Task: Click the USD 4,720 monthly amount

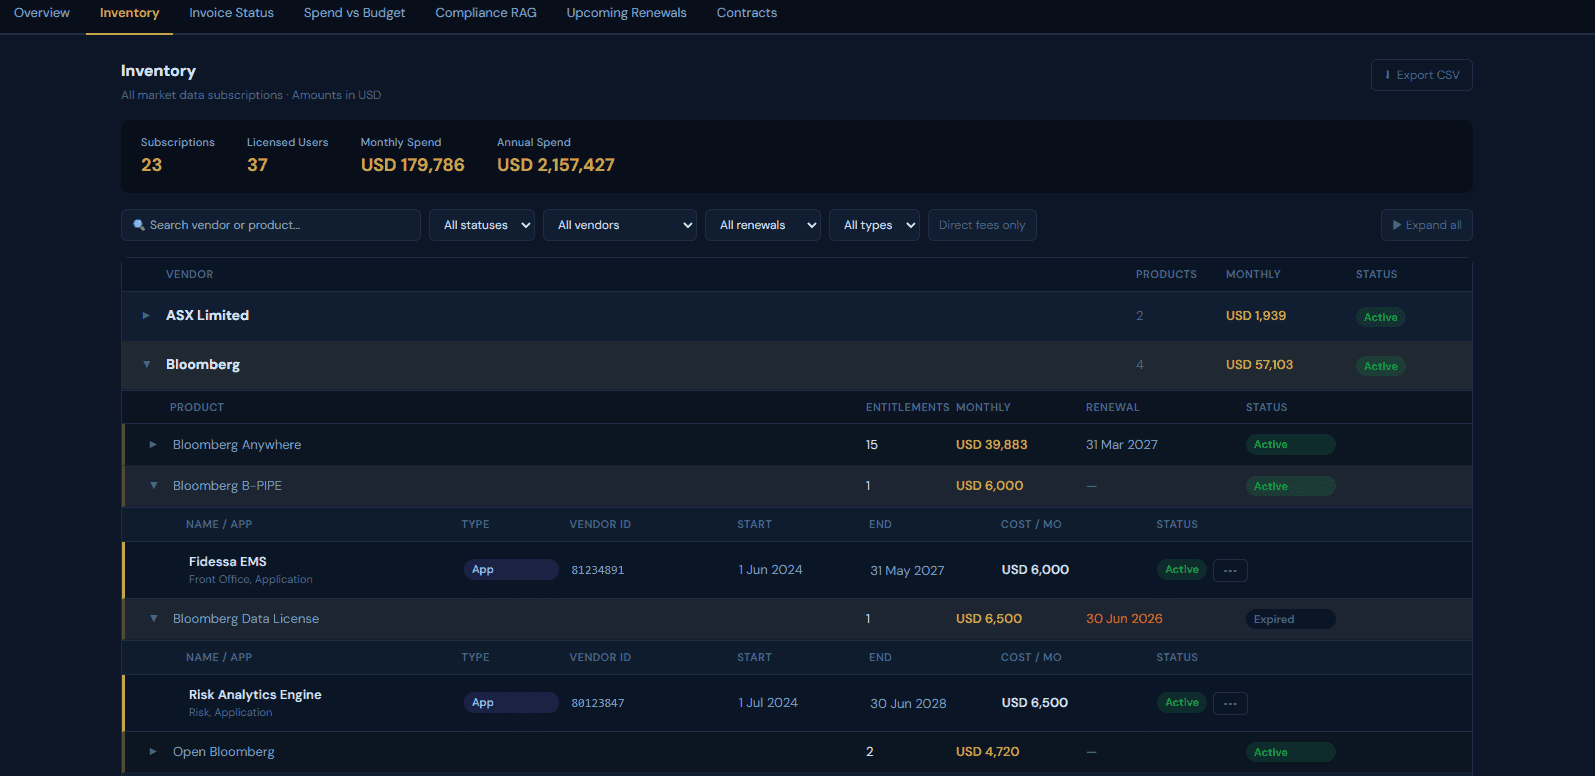Action: coord(988,751)
